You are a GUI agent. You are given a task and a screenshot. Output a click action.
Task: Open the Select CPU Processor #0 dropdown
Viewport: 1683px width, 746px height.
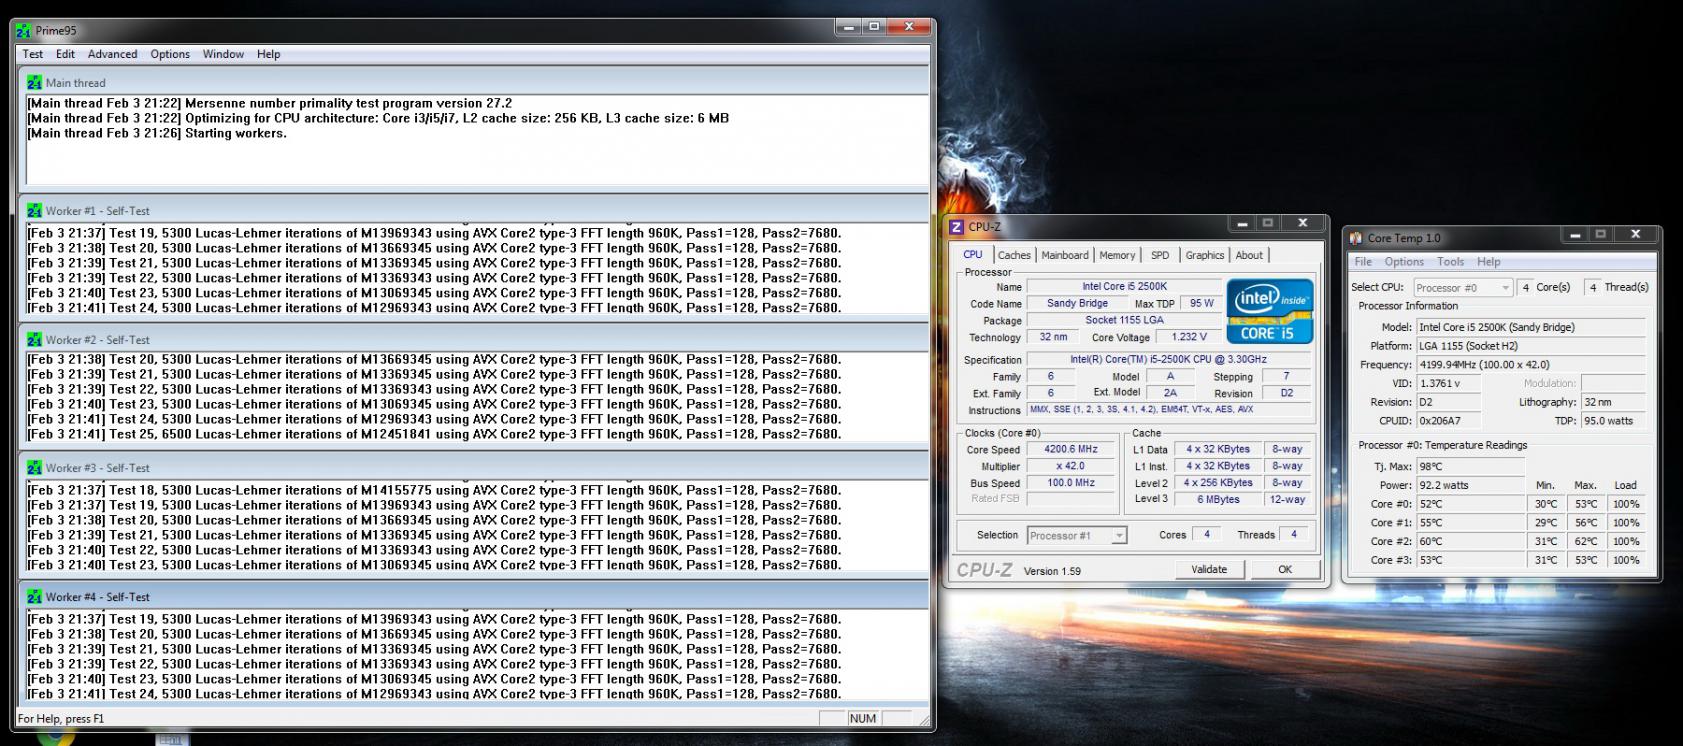(x=1463, y=288)
